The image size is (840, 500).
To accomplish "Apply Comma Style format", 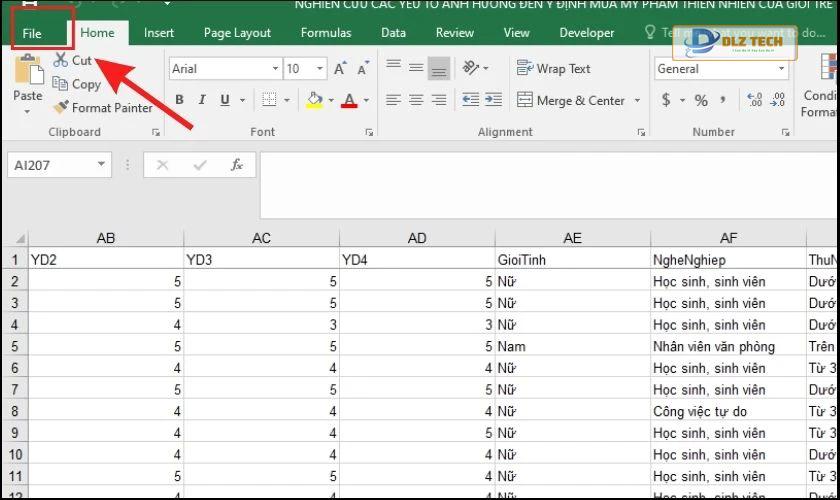I will pyautogui.click(x=723, y=100).
